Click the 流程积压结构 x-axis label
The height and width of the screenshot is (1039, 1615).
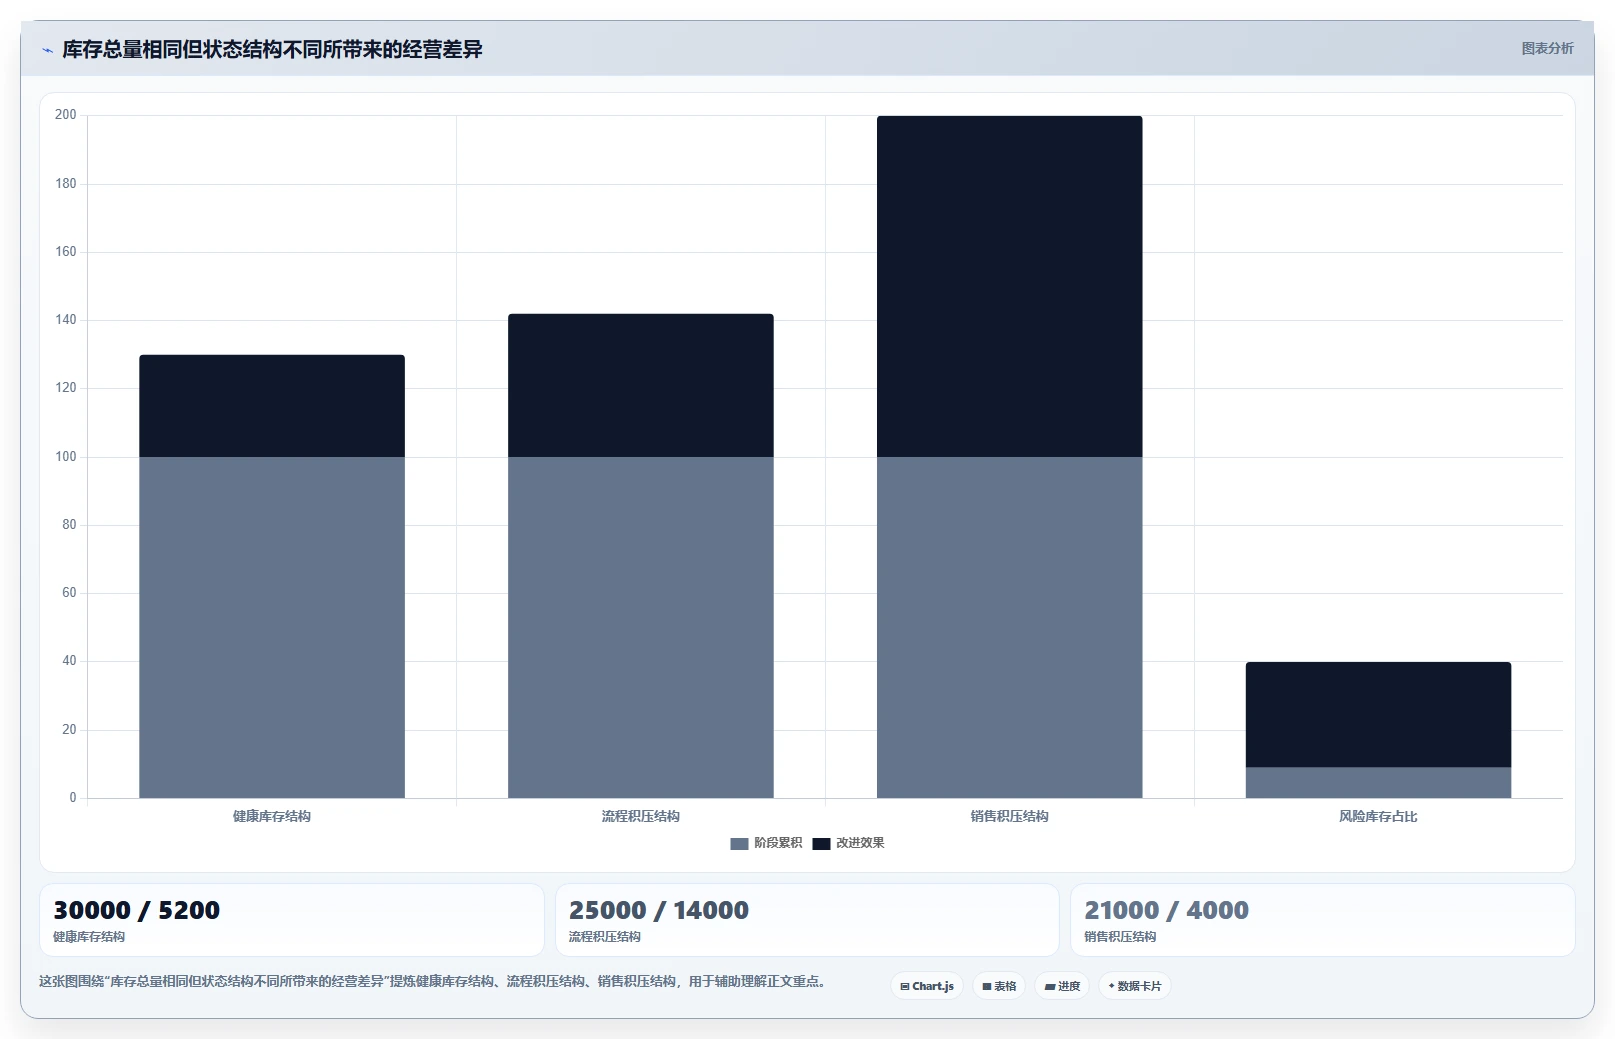[x=641, y=816]
